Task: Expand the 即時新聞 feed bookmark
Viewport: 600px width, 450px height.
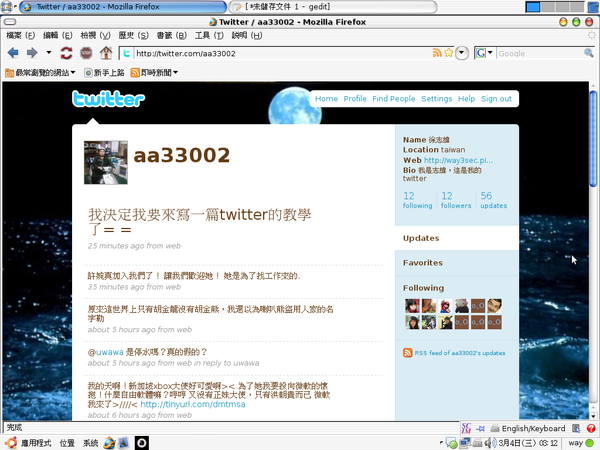Action: 154,72
